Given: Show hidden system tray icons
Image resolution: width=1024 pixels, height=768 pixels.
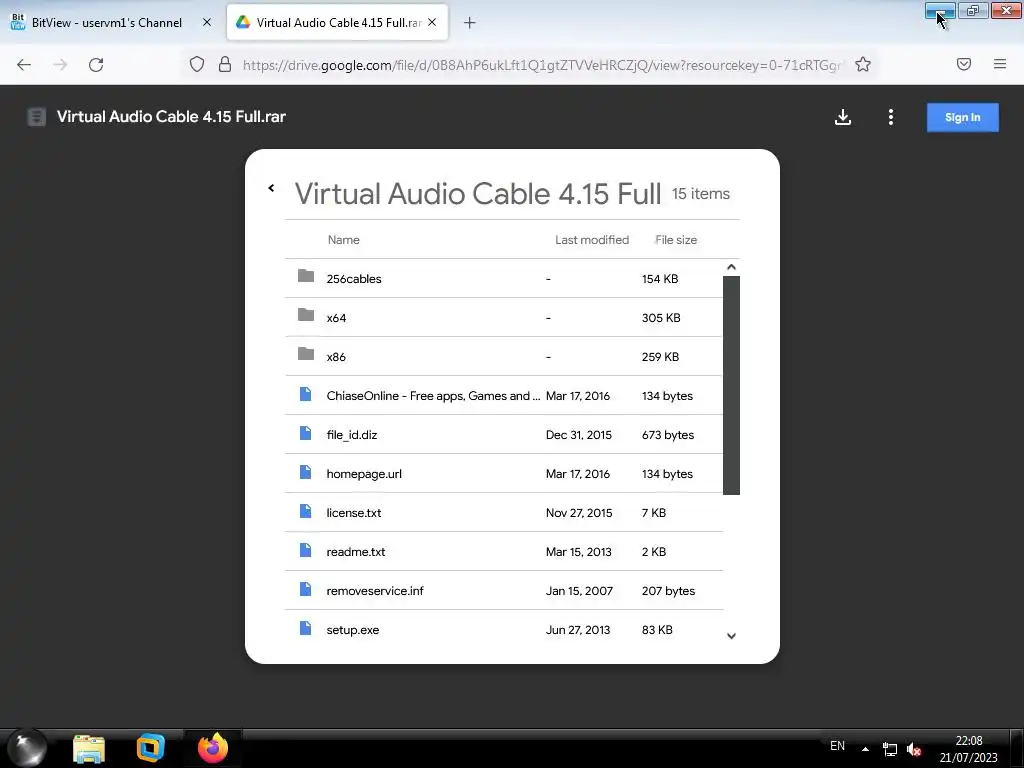Looking at the screenshot, I should [x=865, y=749].
